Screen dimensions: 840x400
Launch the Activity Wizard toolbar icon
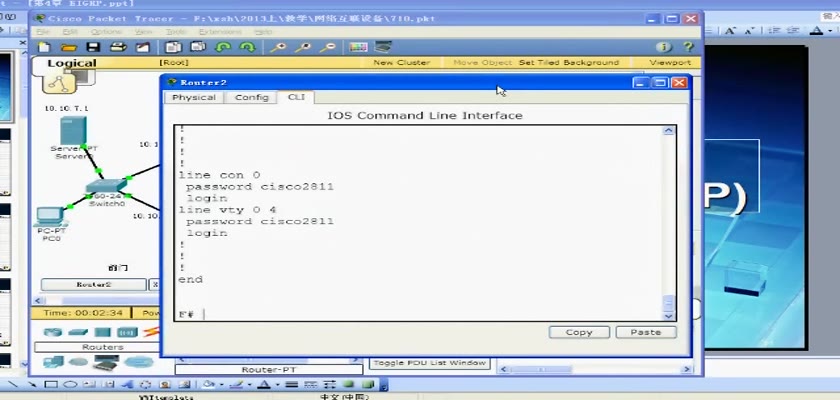[x=142, y=47]
